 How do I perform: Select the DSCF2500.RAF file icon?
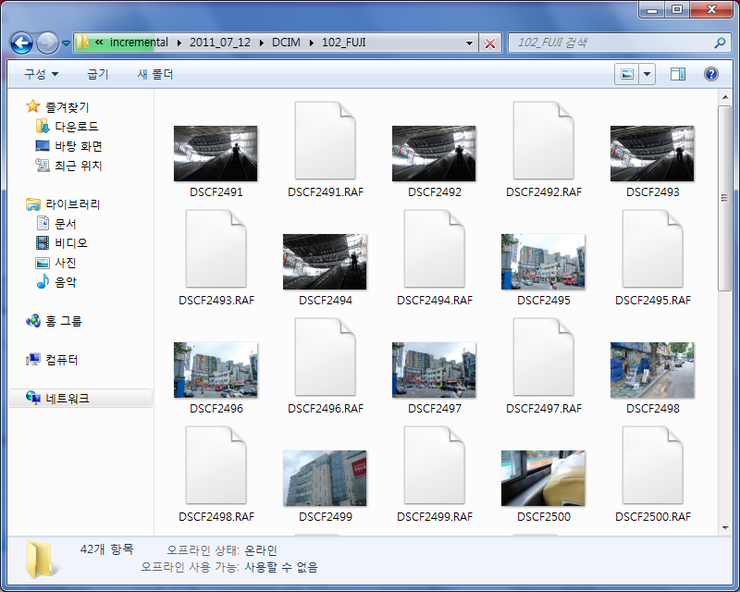[653, 465]
